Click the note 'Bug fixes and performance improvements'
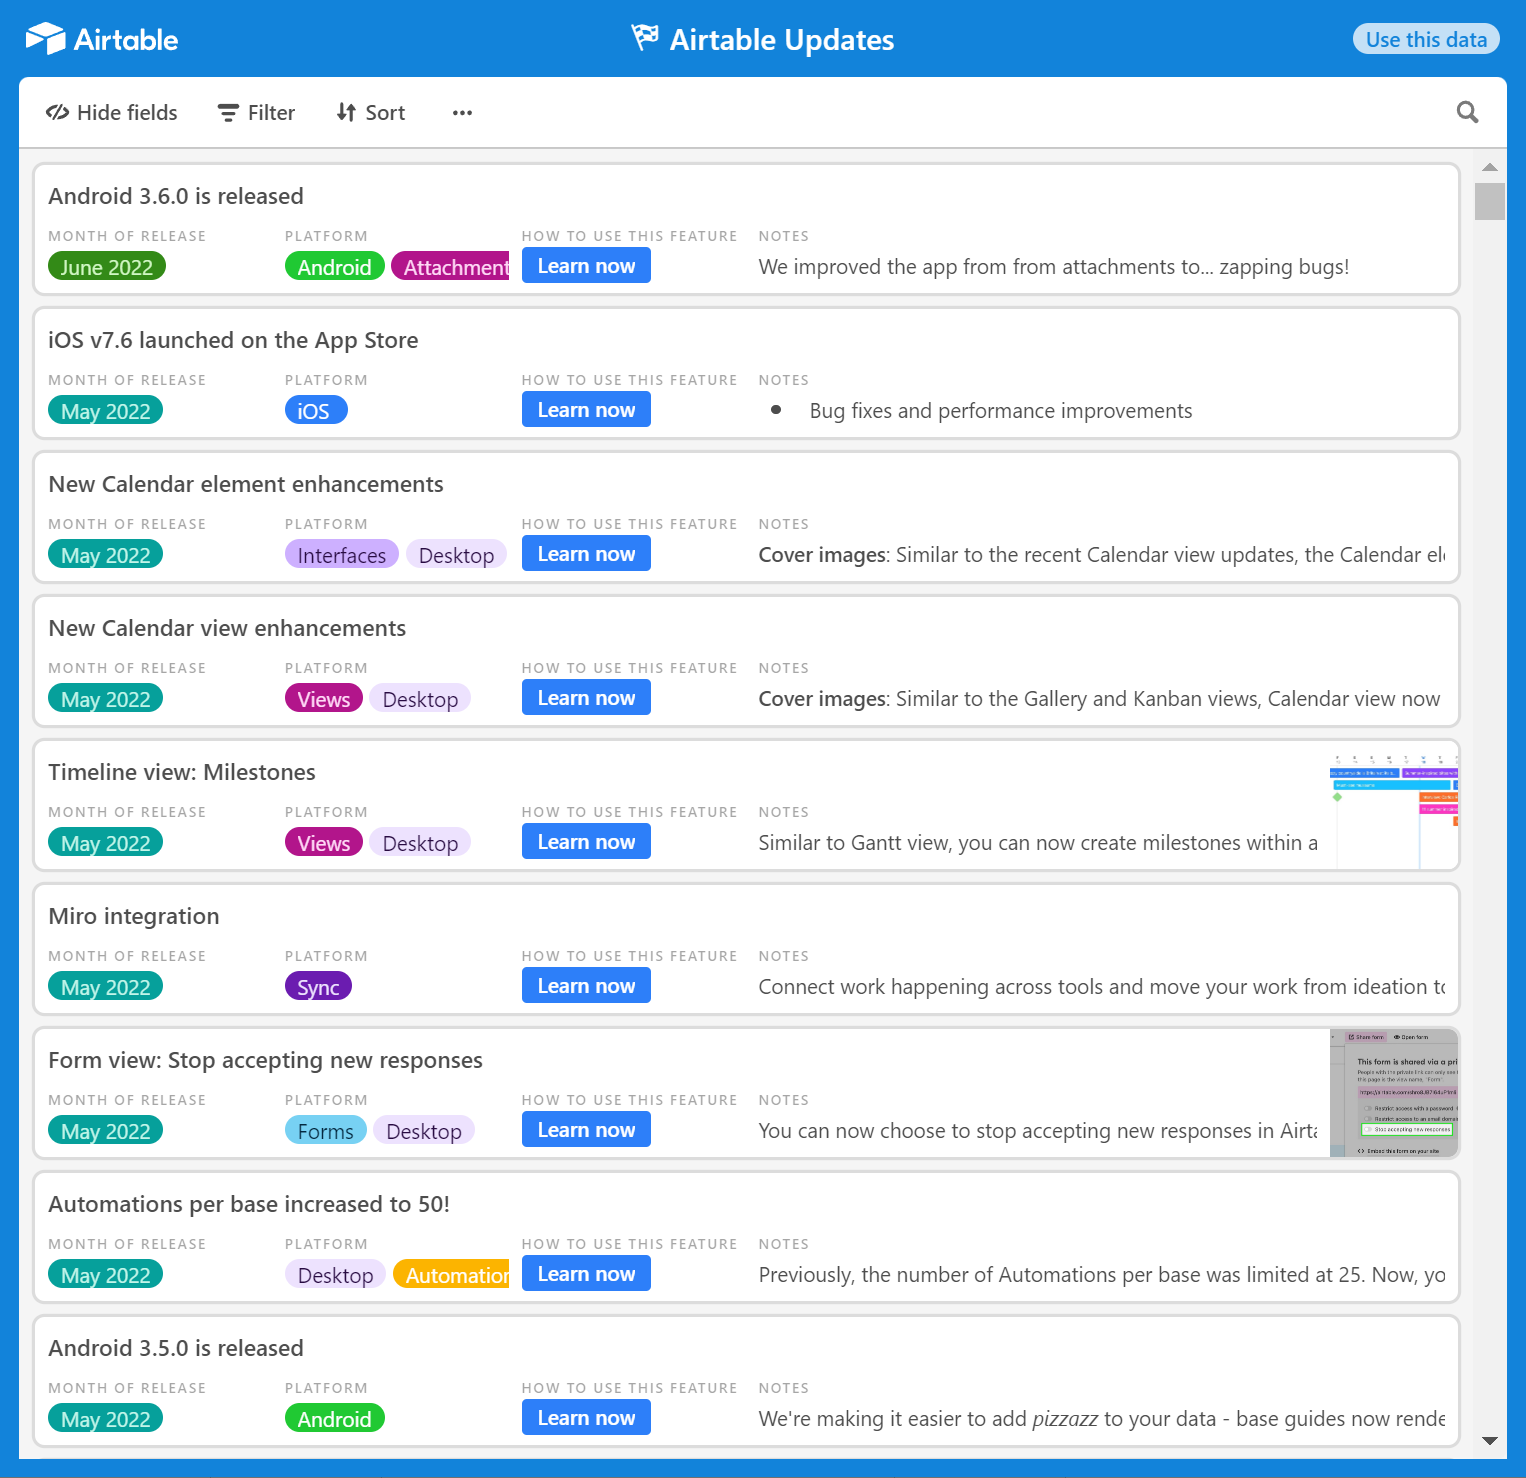This screenshot has width=1526, height=1478. tap(1001, 411)
